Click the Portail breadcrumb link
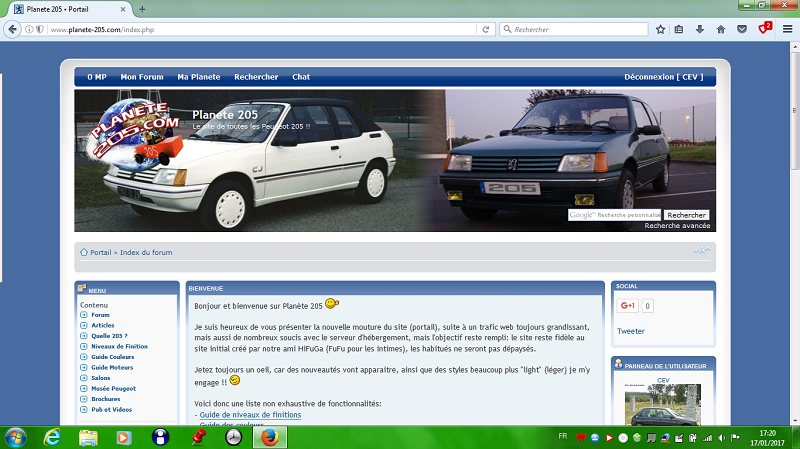 [101, 252]
